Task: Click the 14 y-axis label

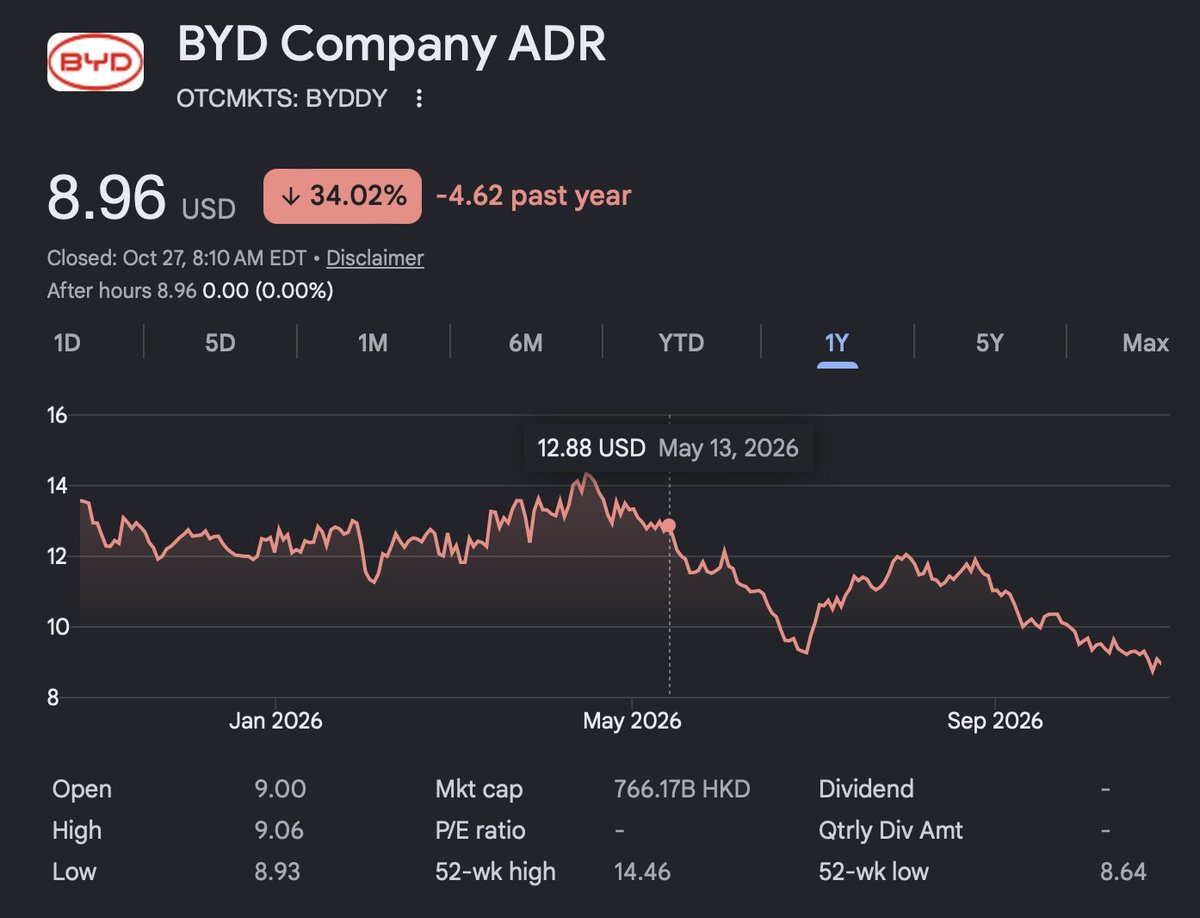Action: tap(58, 486)
